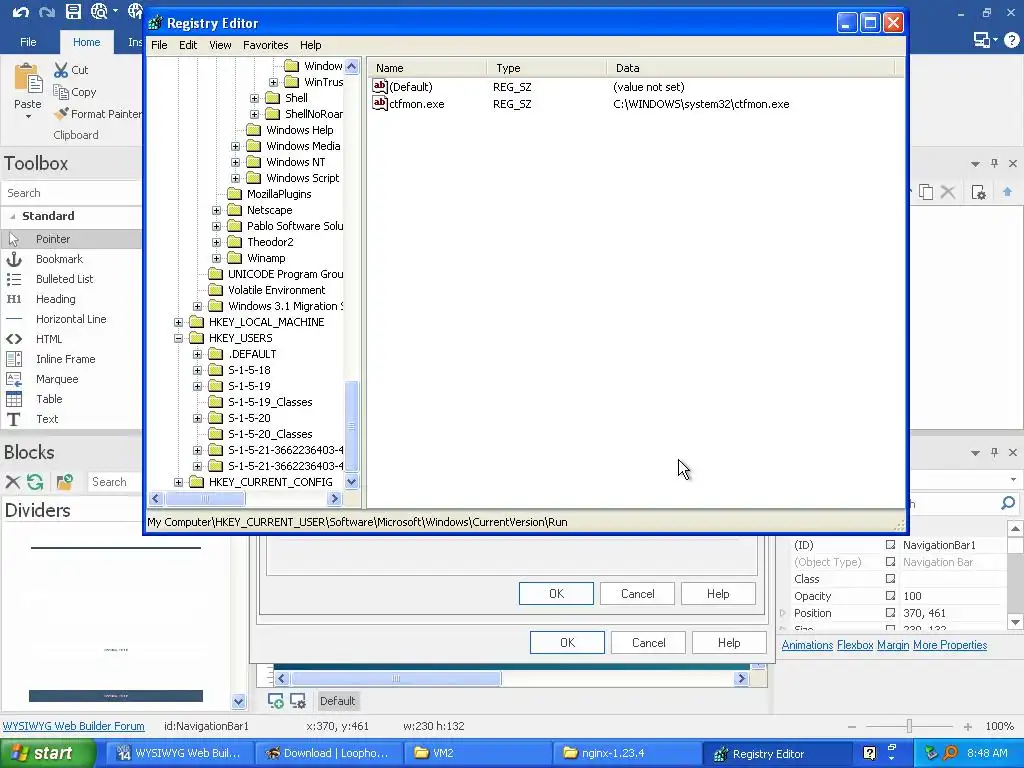Viewport: 1024px width, 768px height.
Task: Open the Registry Editor Edit menu
Action: click(188, 45)
